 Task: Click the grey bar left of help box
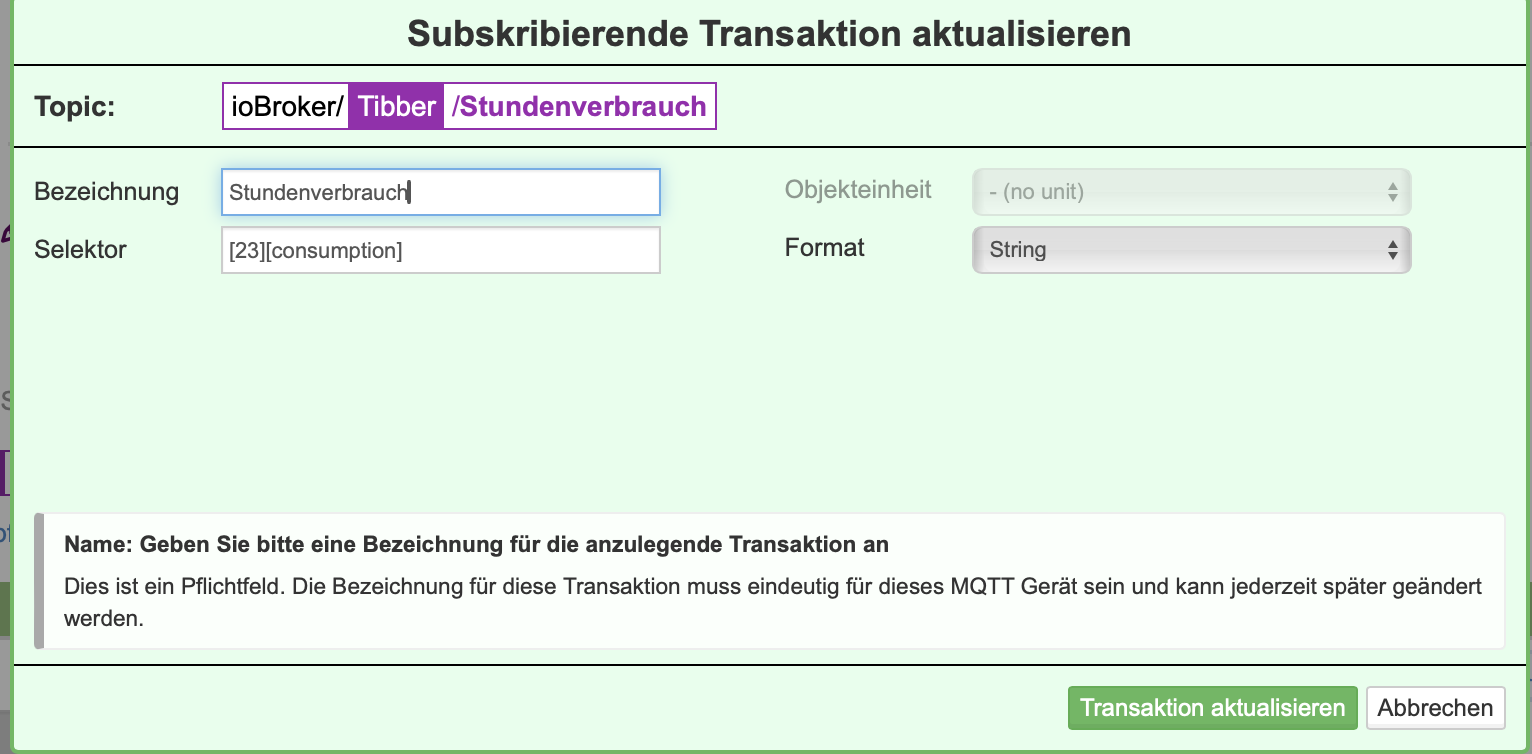[x=39, y=581]
